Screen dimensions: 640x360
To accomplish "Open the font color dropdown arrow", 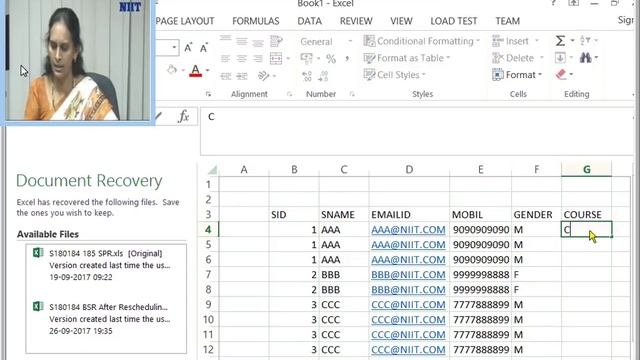I will tap(207, 71).
